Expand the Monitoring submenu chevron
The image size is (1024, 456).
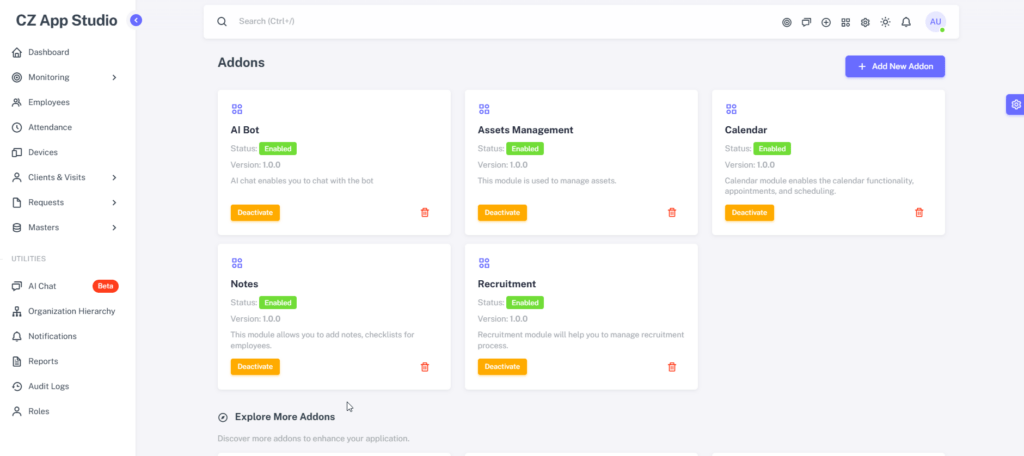[x=114, y=78]
